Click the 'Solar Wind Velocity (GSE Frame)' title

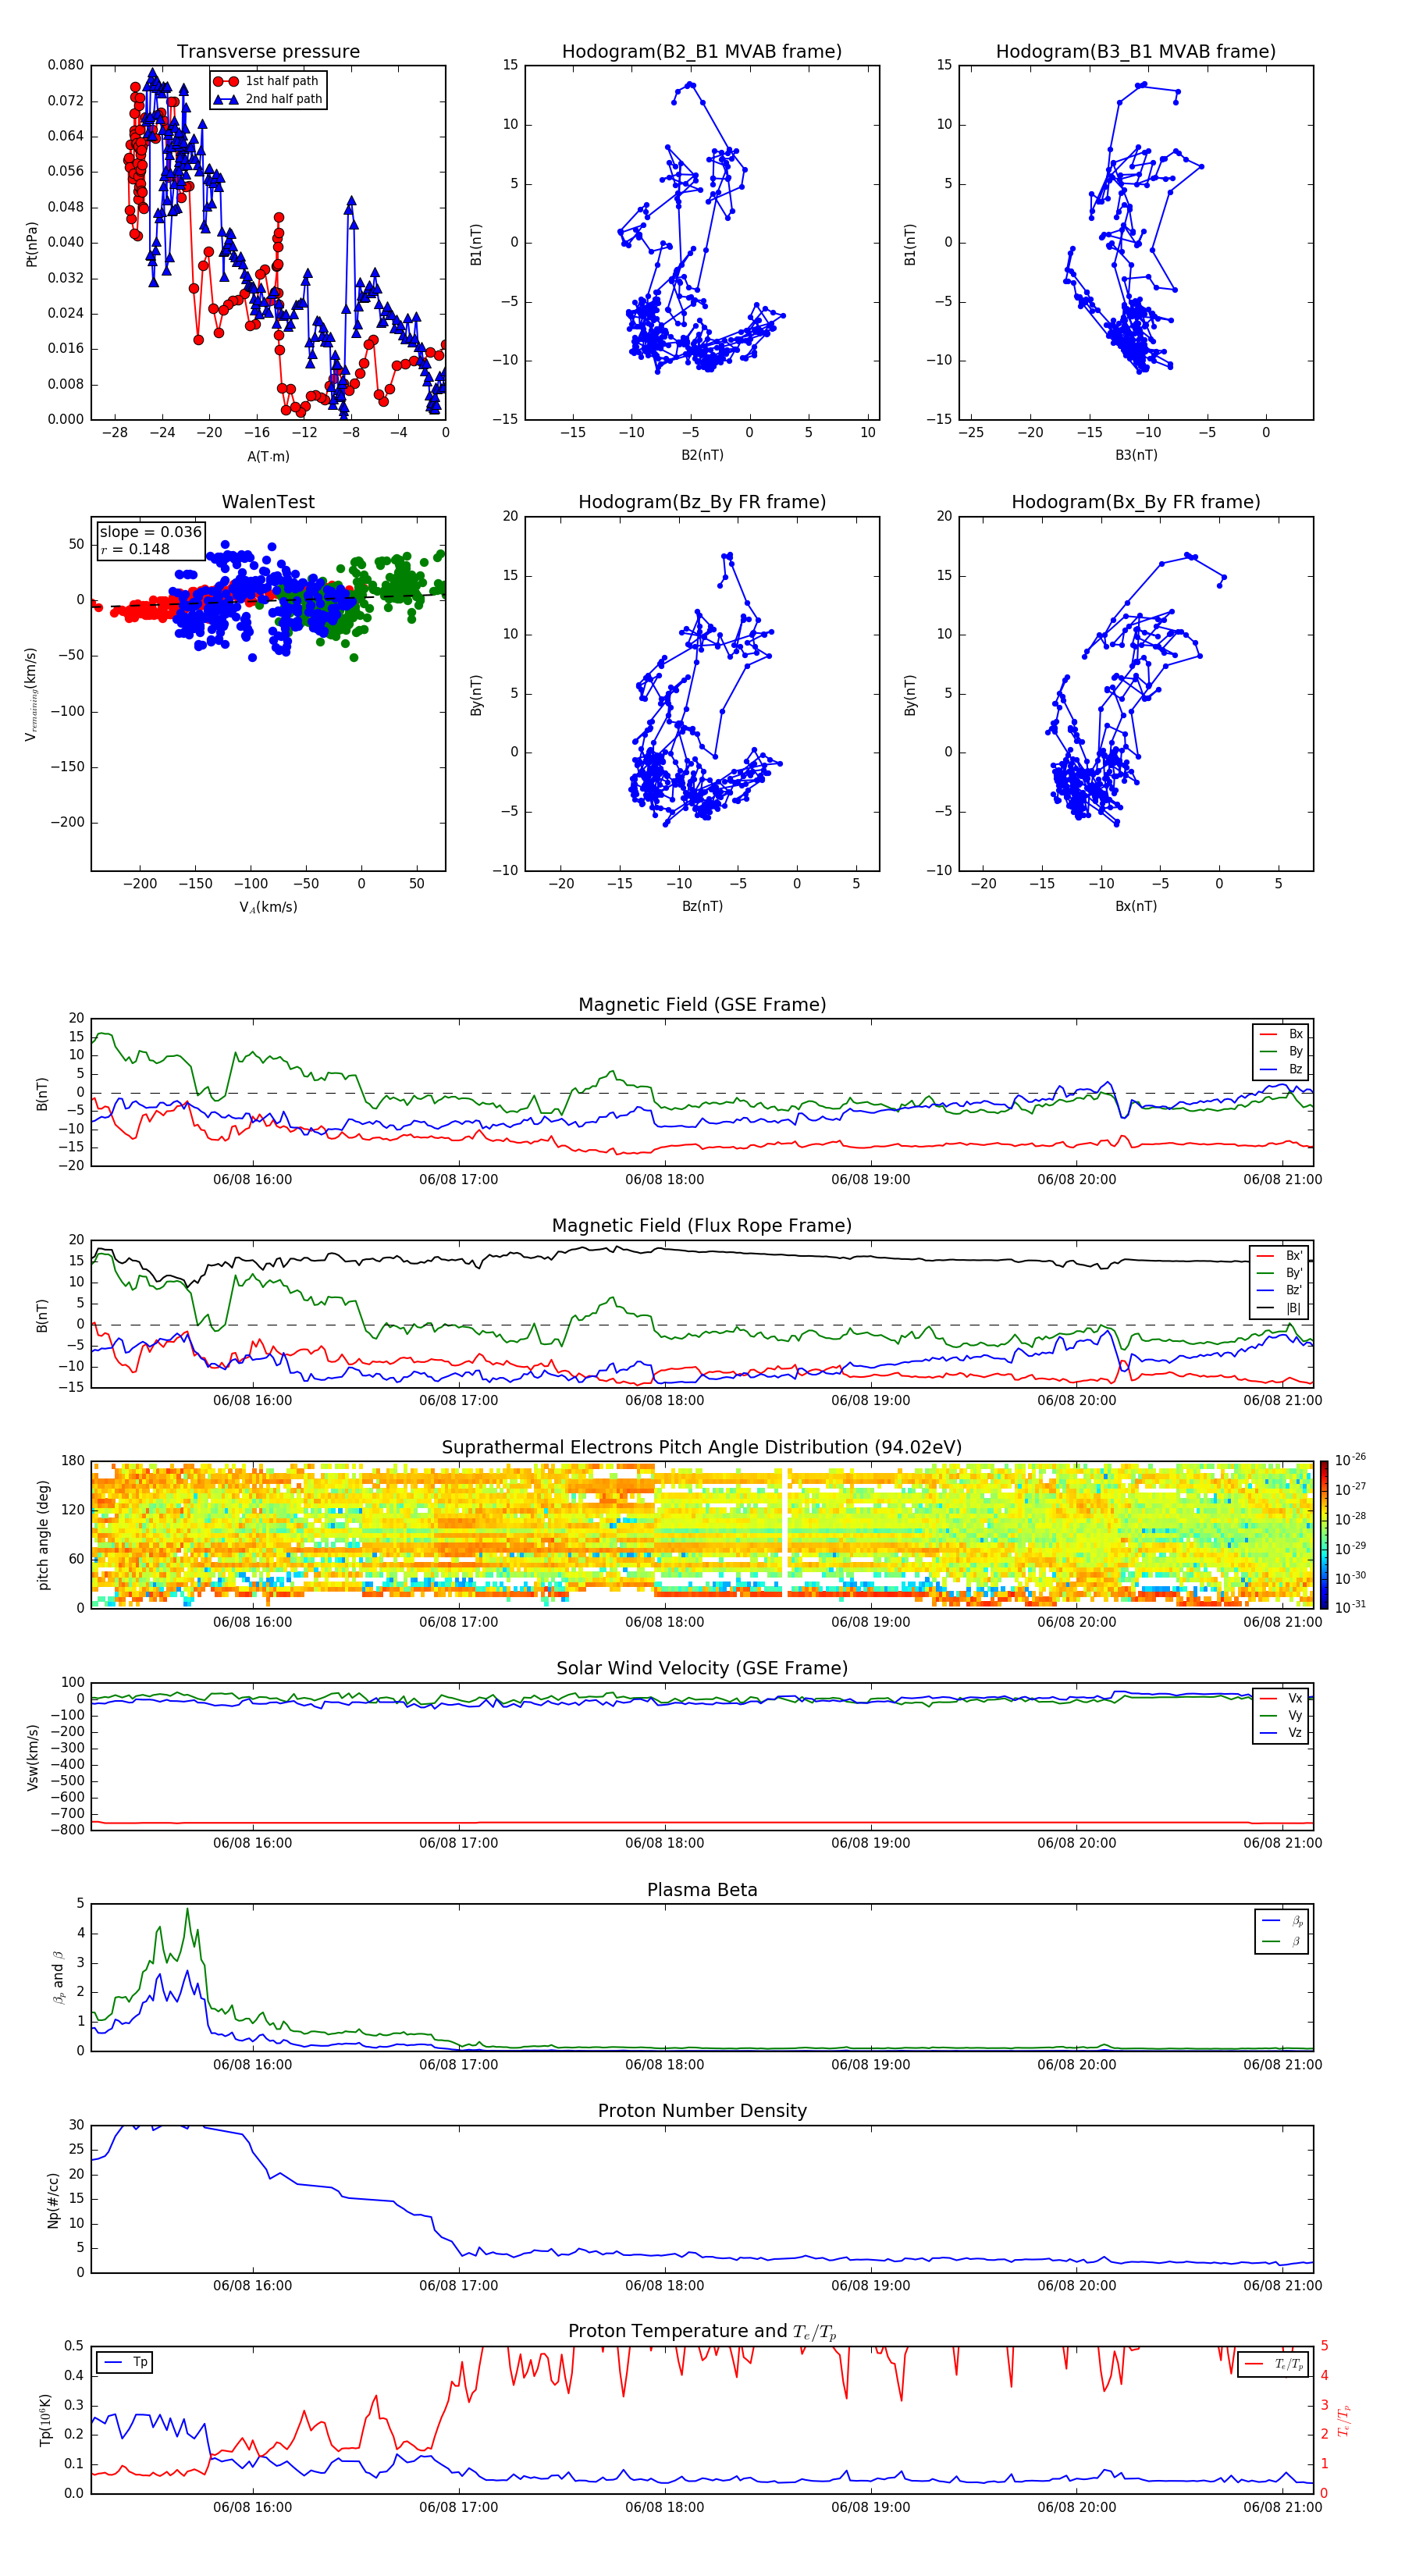(x=702, y=1668)
